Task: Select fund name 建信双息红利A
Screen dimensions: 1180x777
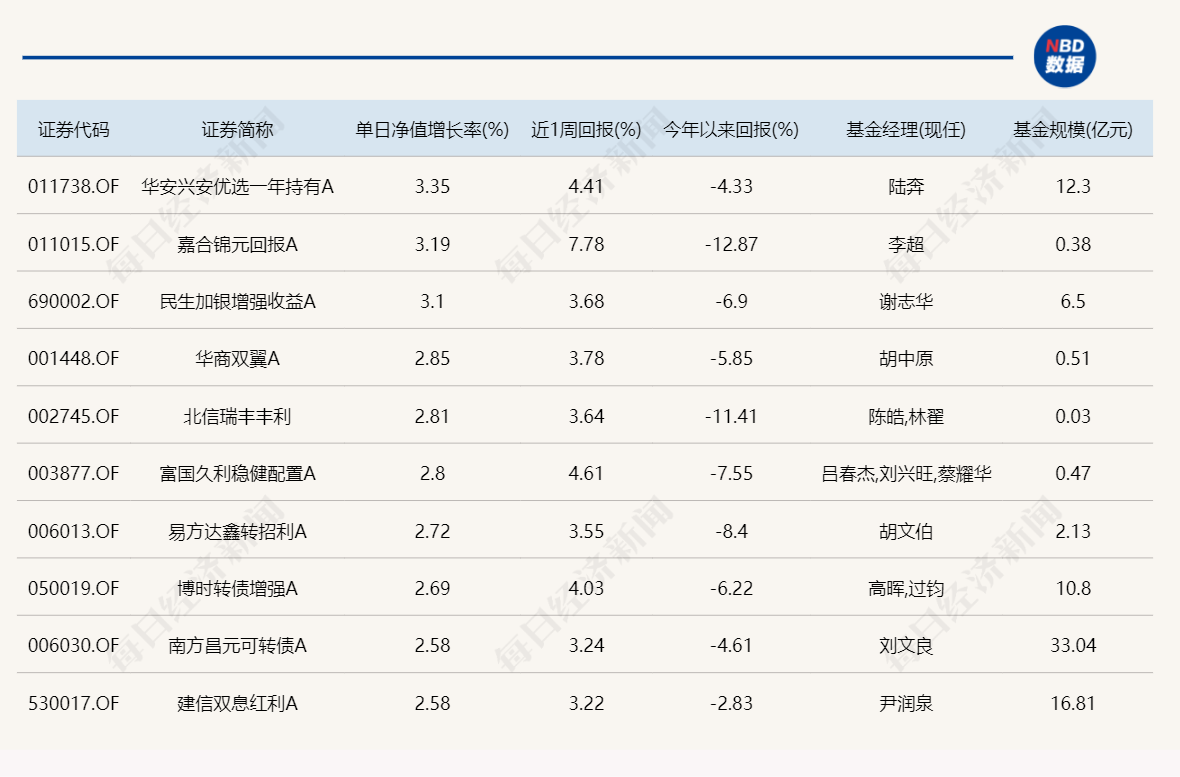Action: [x=237, y=704]
